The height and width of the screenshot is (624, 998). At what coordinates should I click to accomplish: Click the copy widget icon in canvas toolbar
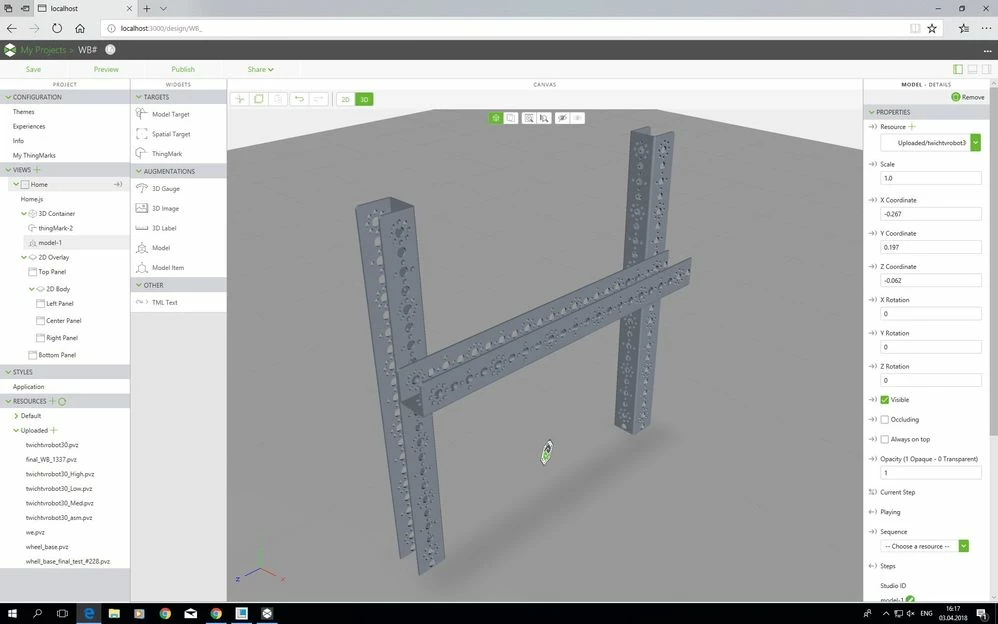(259, 99)
